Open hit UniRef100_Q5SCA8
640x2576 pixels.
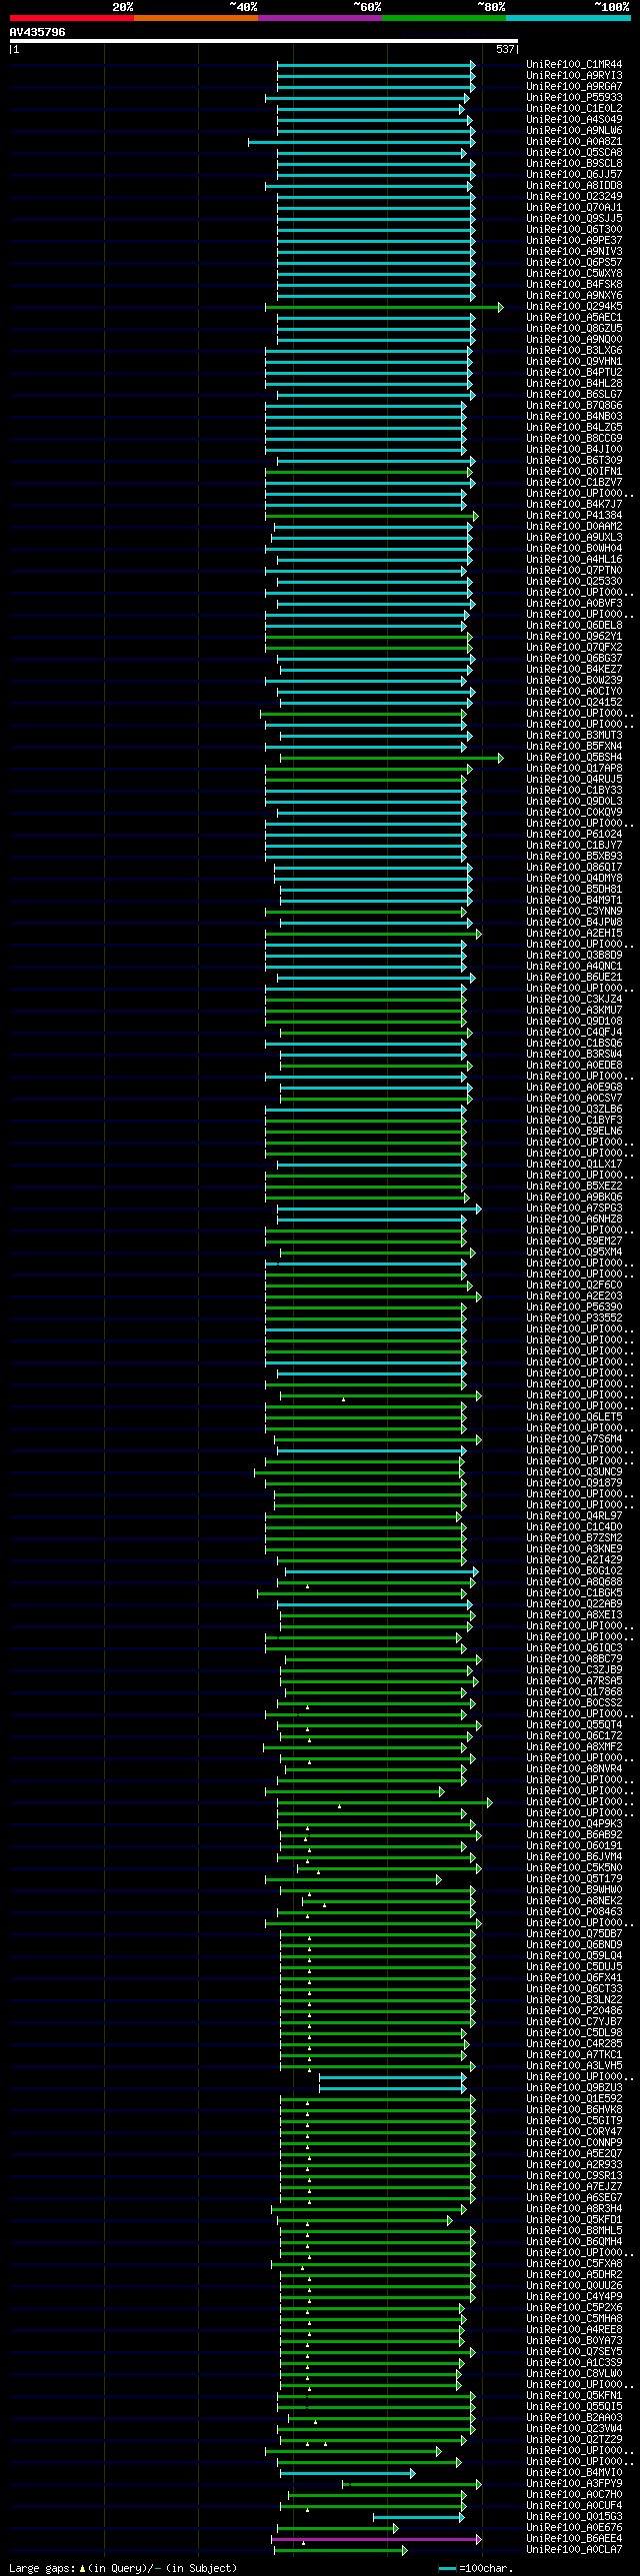574,153
